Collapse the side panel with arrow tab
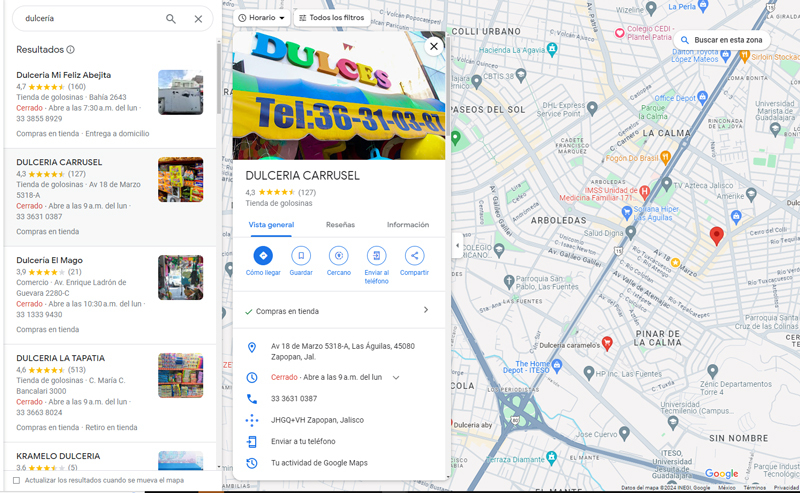The image size is (800, 493). click(457, 245)
